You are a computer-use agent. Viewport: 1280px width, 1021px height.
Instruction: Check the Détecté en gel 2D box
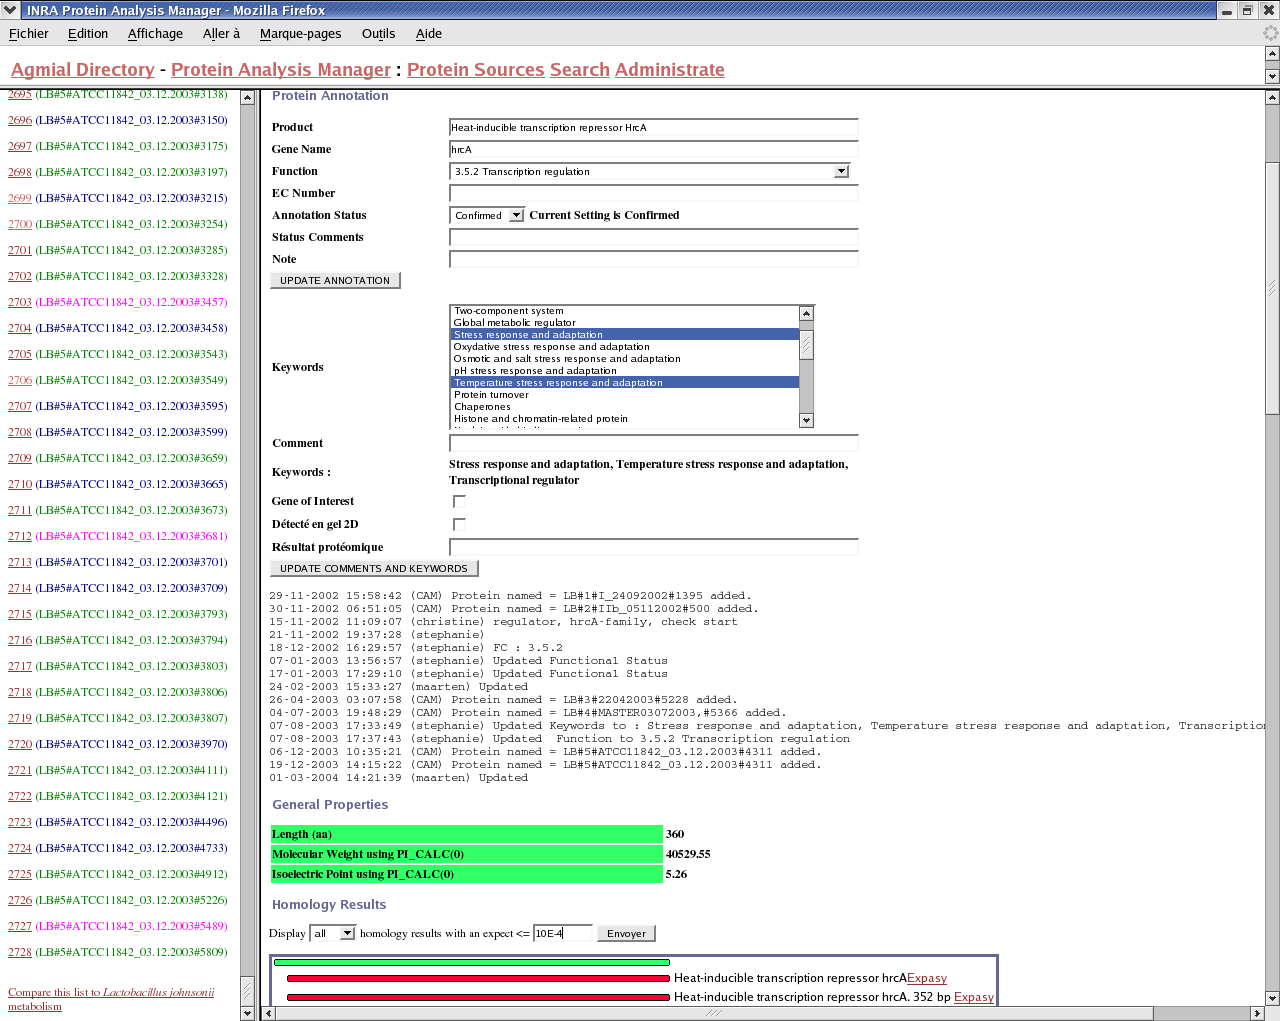tap(459, 524)
